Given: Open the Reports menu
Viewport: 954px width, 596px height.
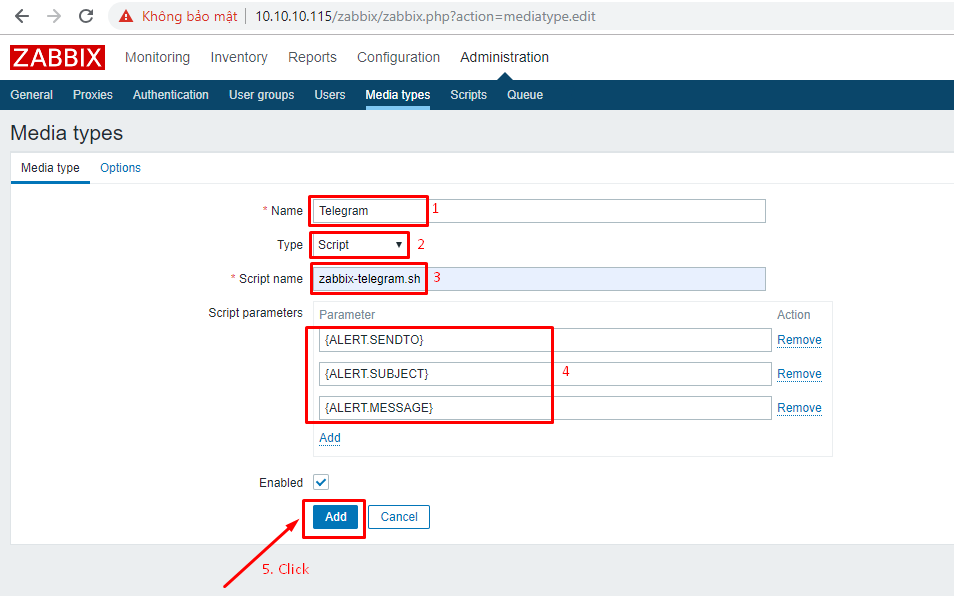Looking at the screenshot, I should (x=312, y=57).
